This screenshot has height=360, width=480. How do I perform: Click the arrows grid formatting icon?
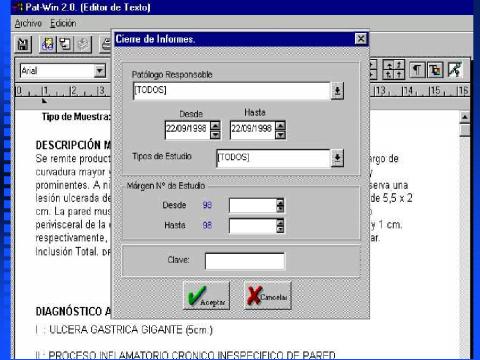[394, 70]
